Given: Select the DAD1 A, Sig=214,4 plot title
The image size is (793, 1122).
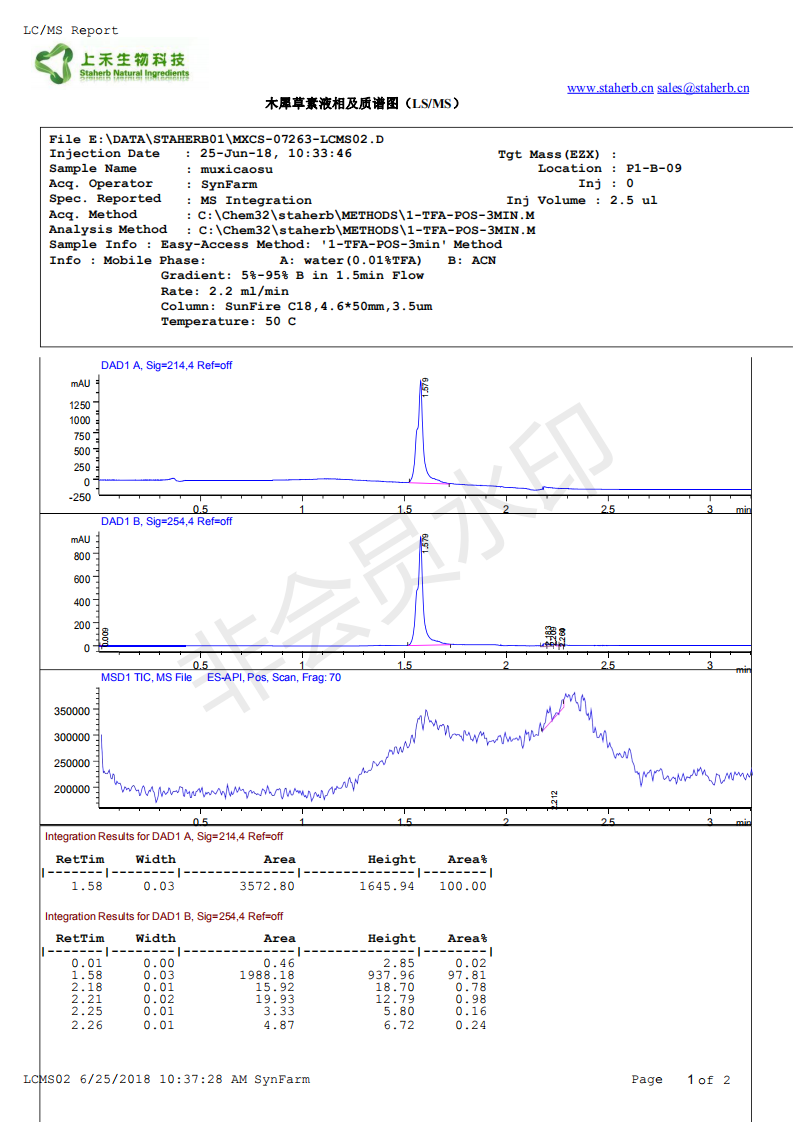Looking at the screenshot, I should [166, 365].
